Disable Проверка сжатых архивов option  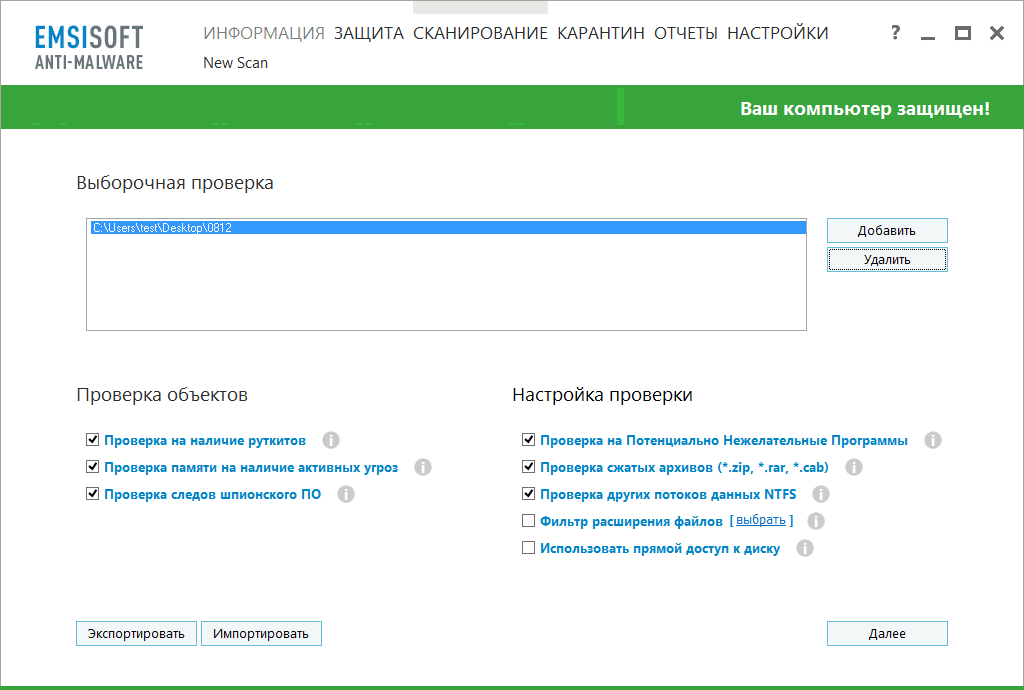pos(527,466)
